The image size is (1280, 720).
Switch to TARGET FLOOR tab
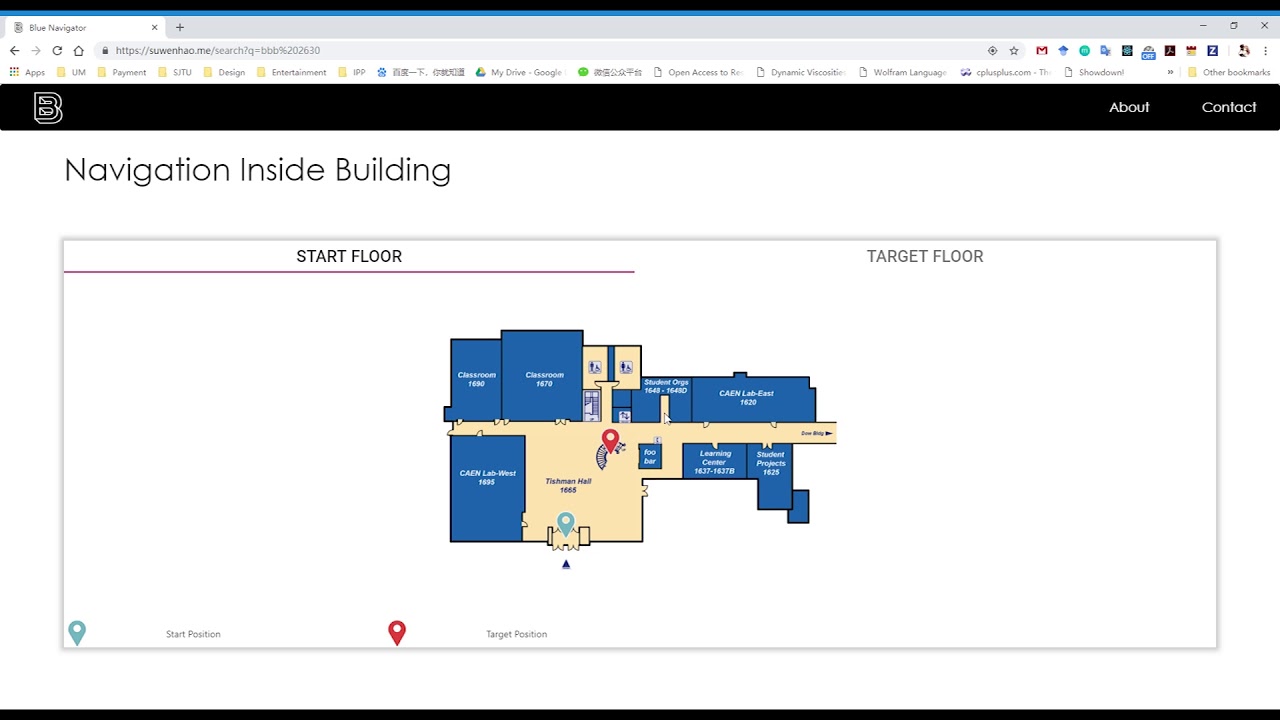click(x=925, y=256)
